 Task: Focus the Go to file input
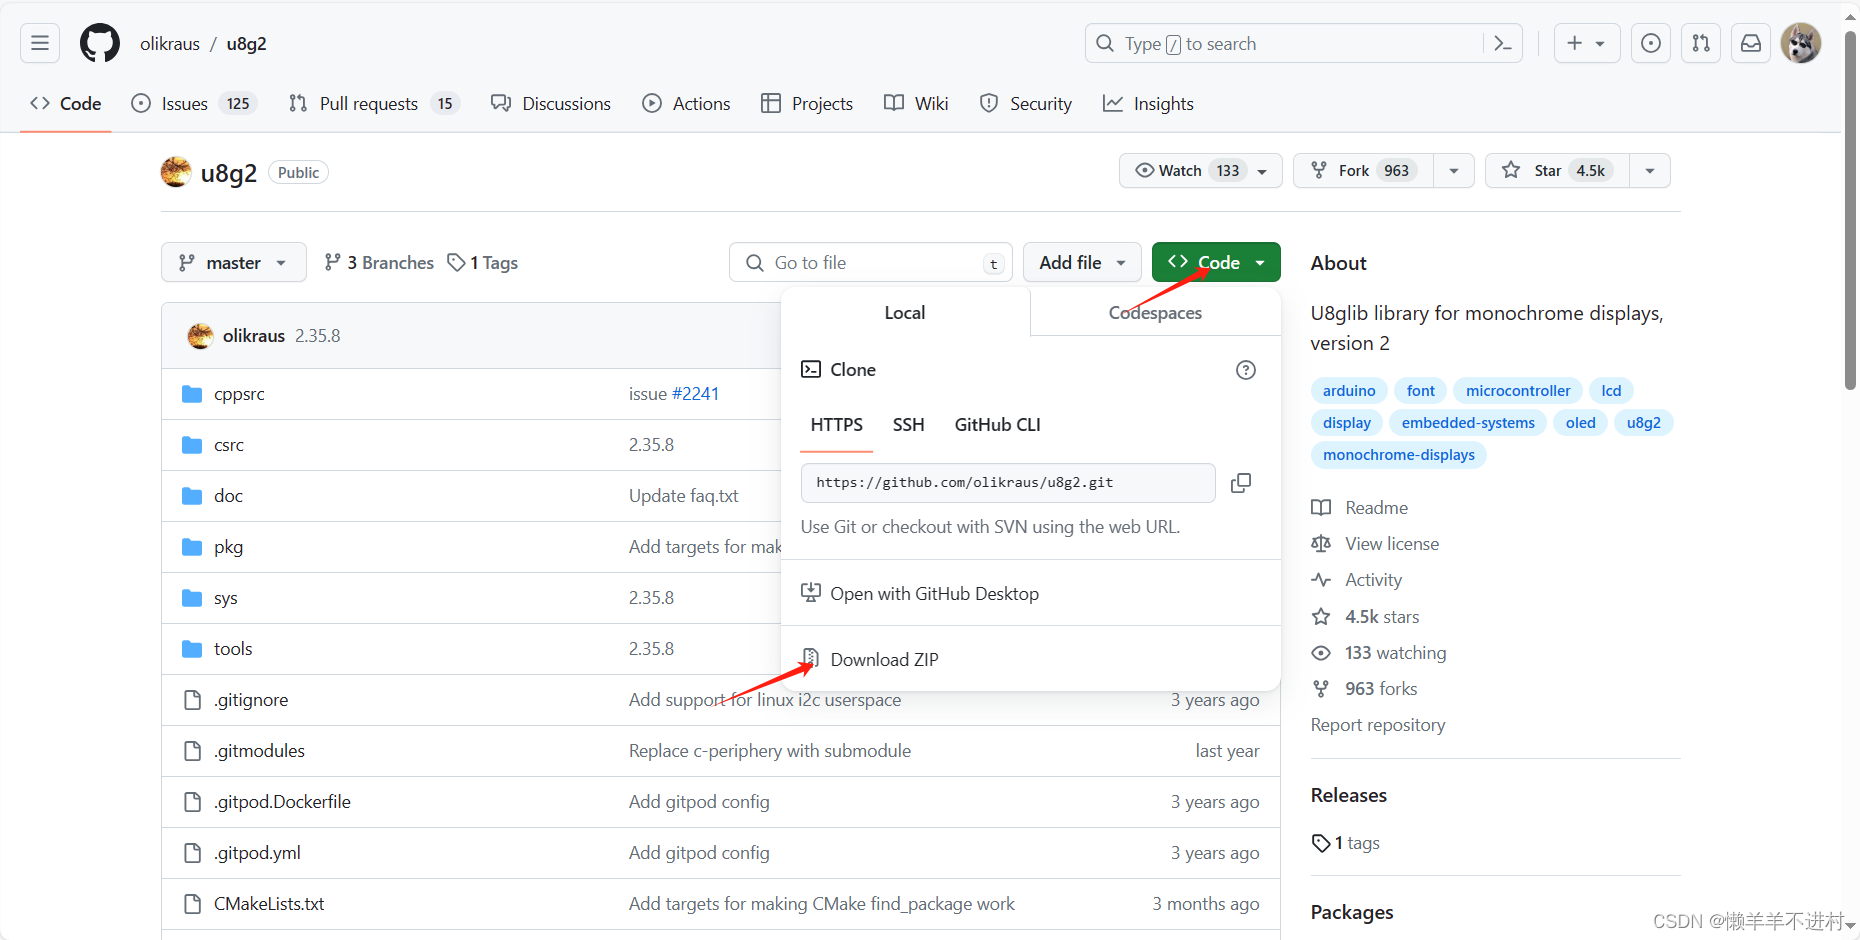click(871, 263)
